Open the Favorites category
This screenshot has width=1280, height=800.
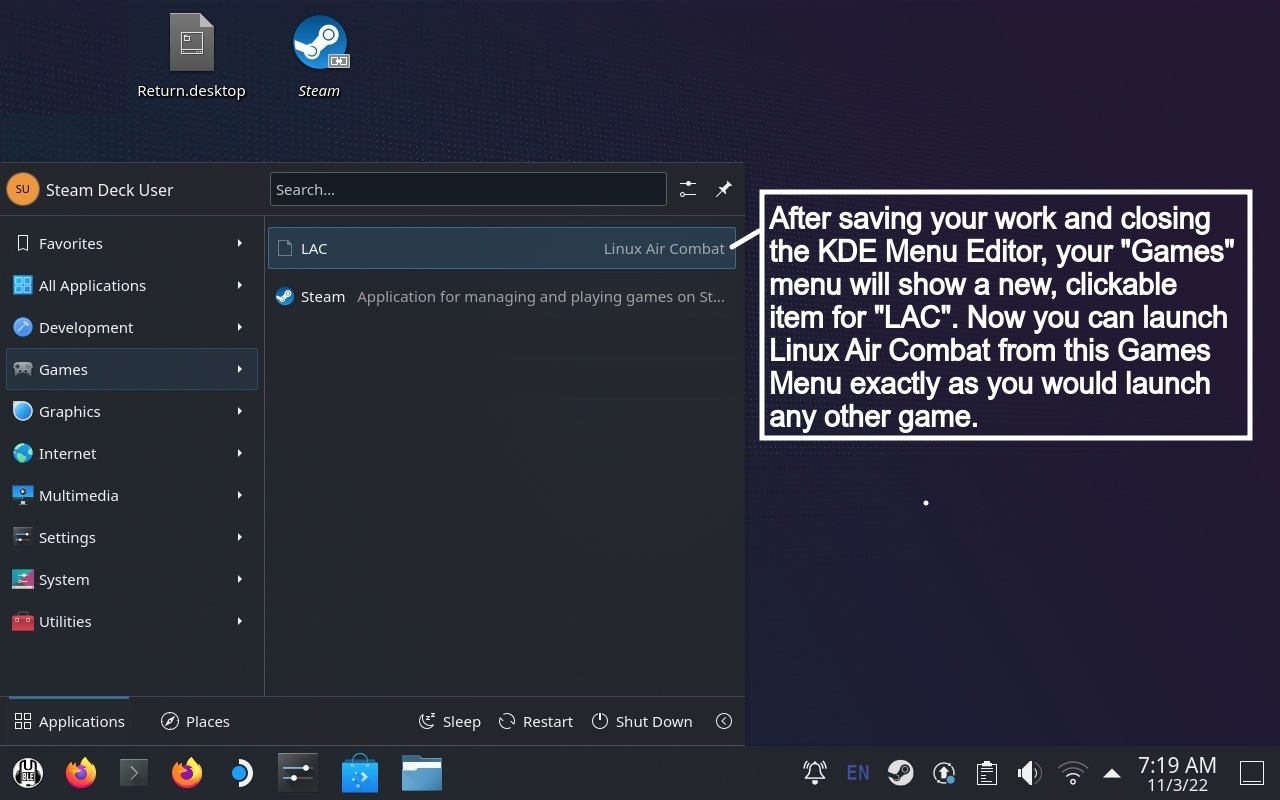[132, 243]
